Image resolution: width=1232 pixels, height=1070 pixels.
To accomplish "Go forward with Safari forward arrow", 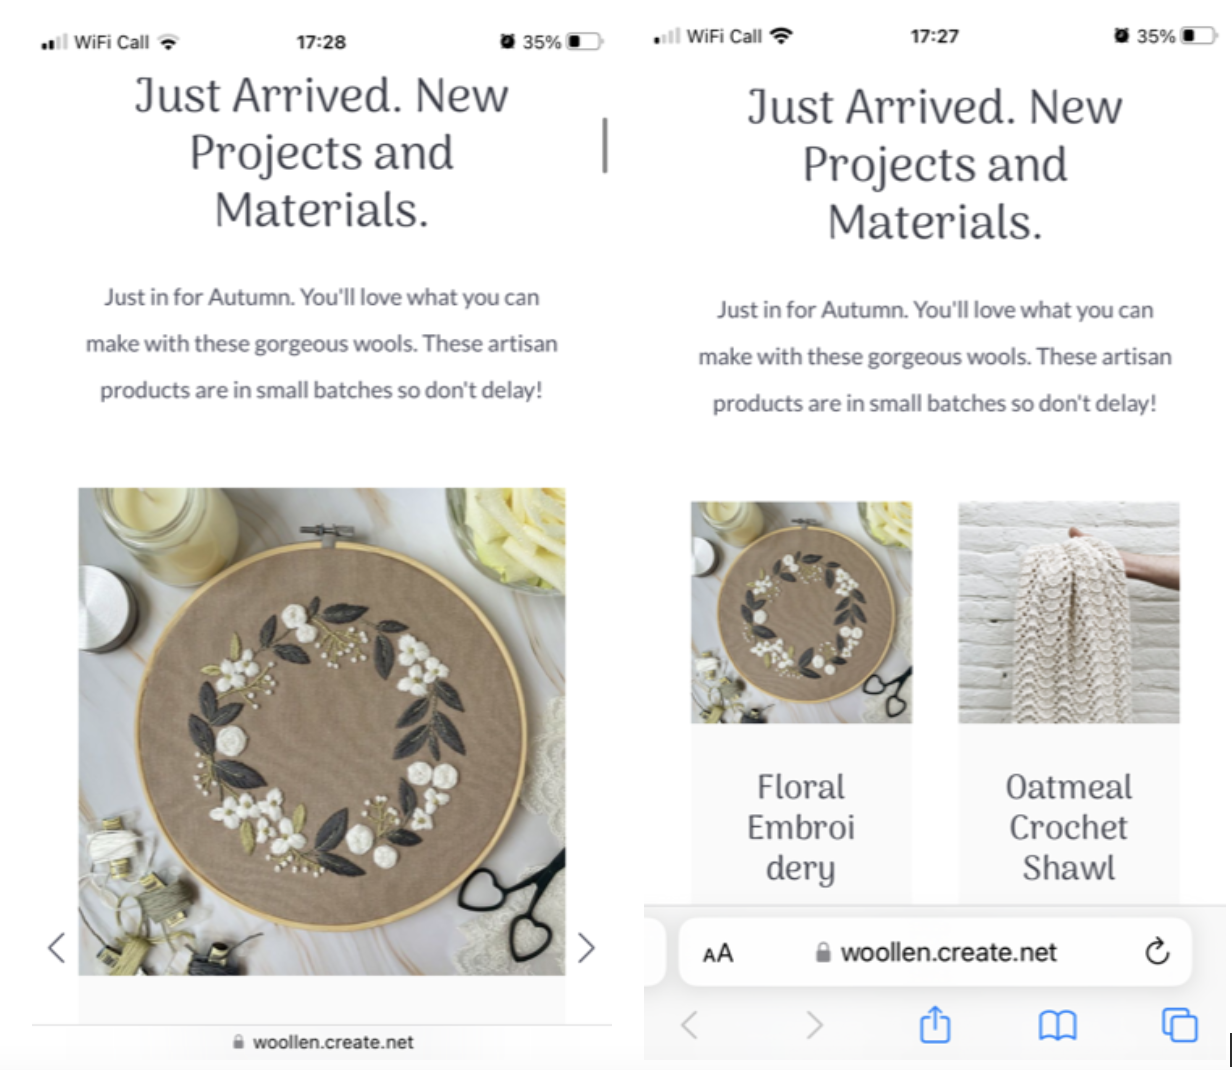I will (814, 1025).
